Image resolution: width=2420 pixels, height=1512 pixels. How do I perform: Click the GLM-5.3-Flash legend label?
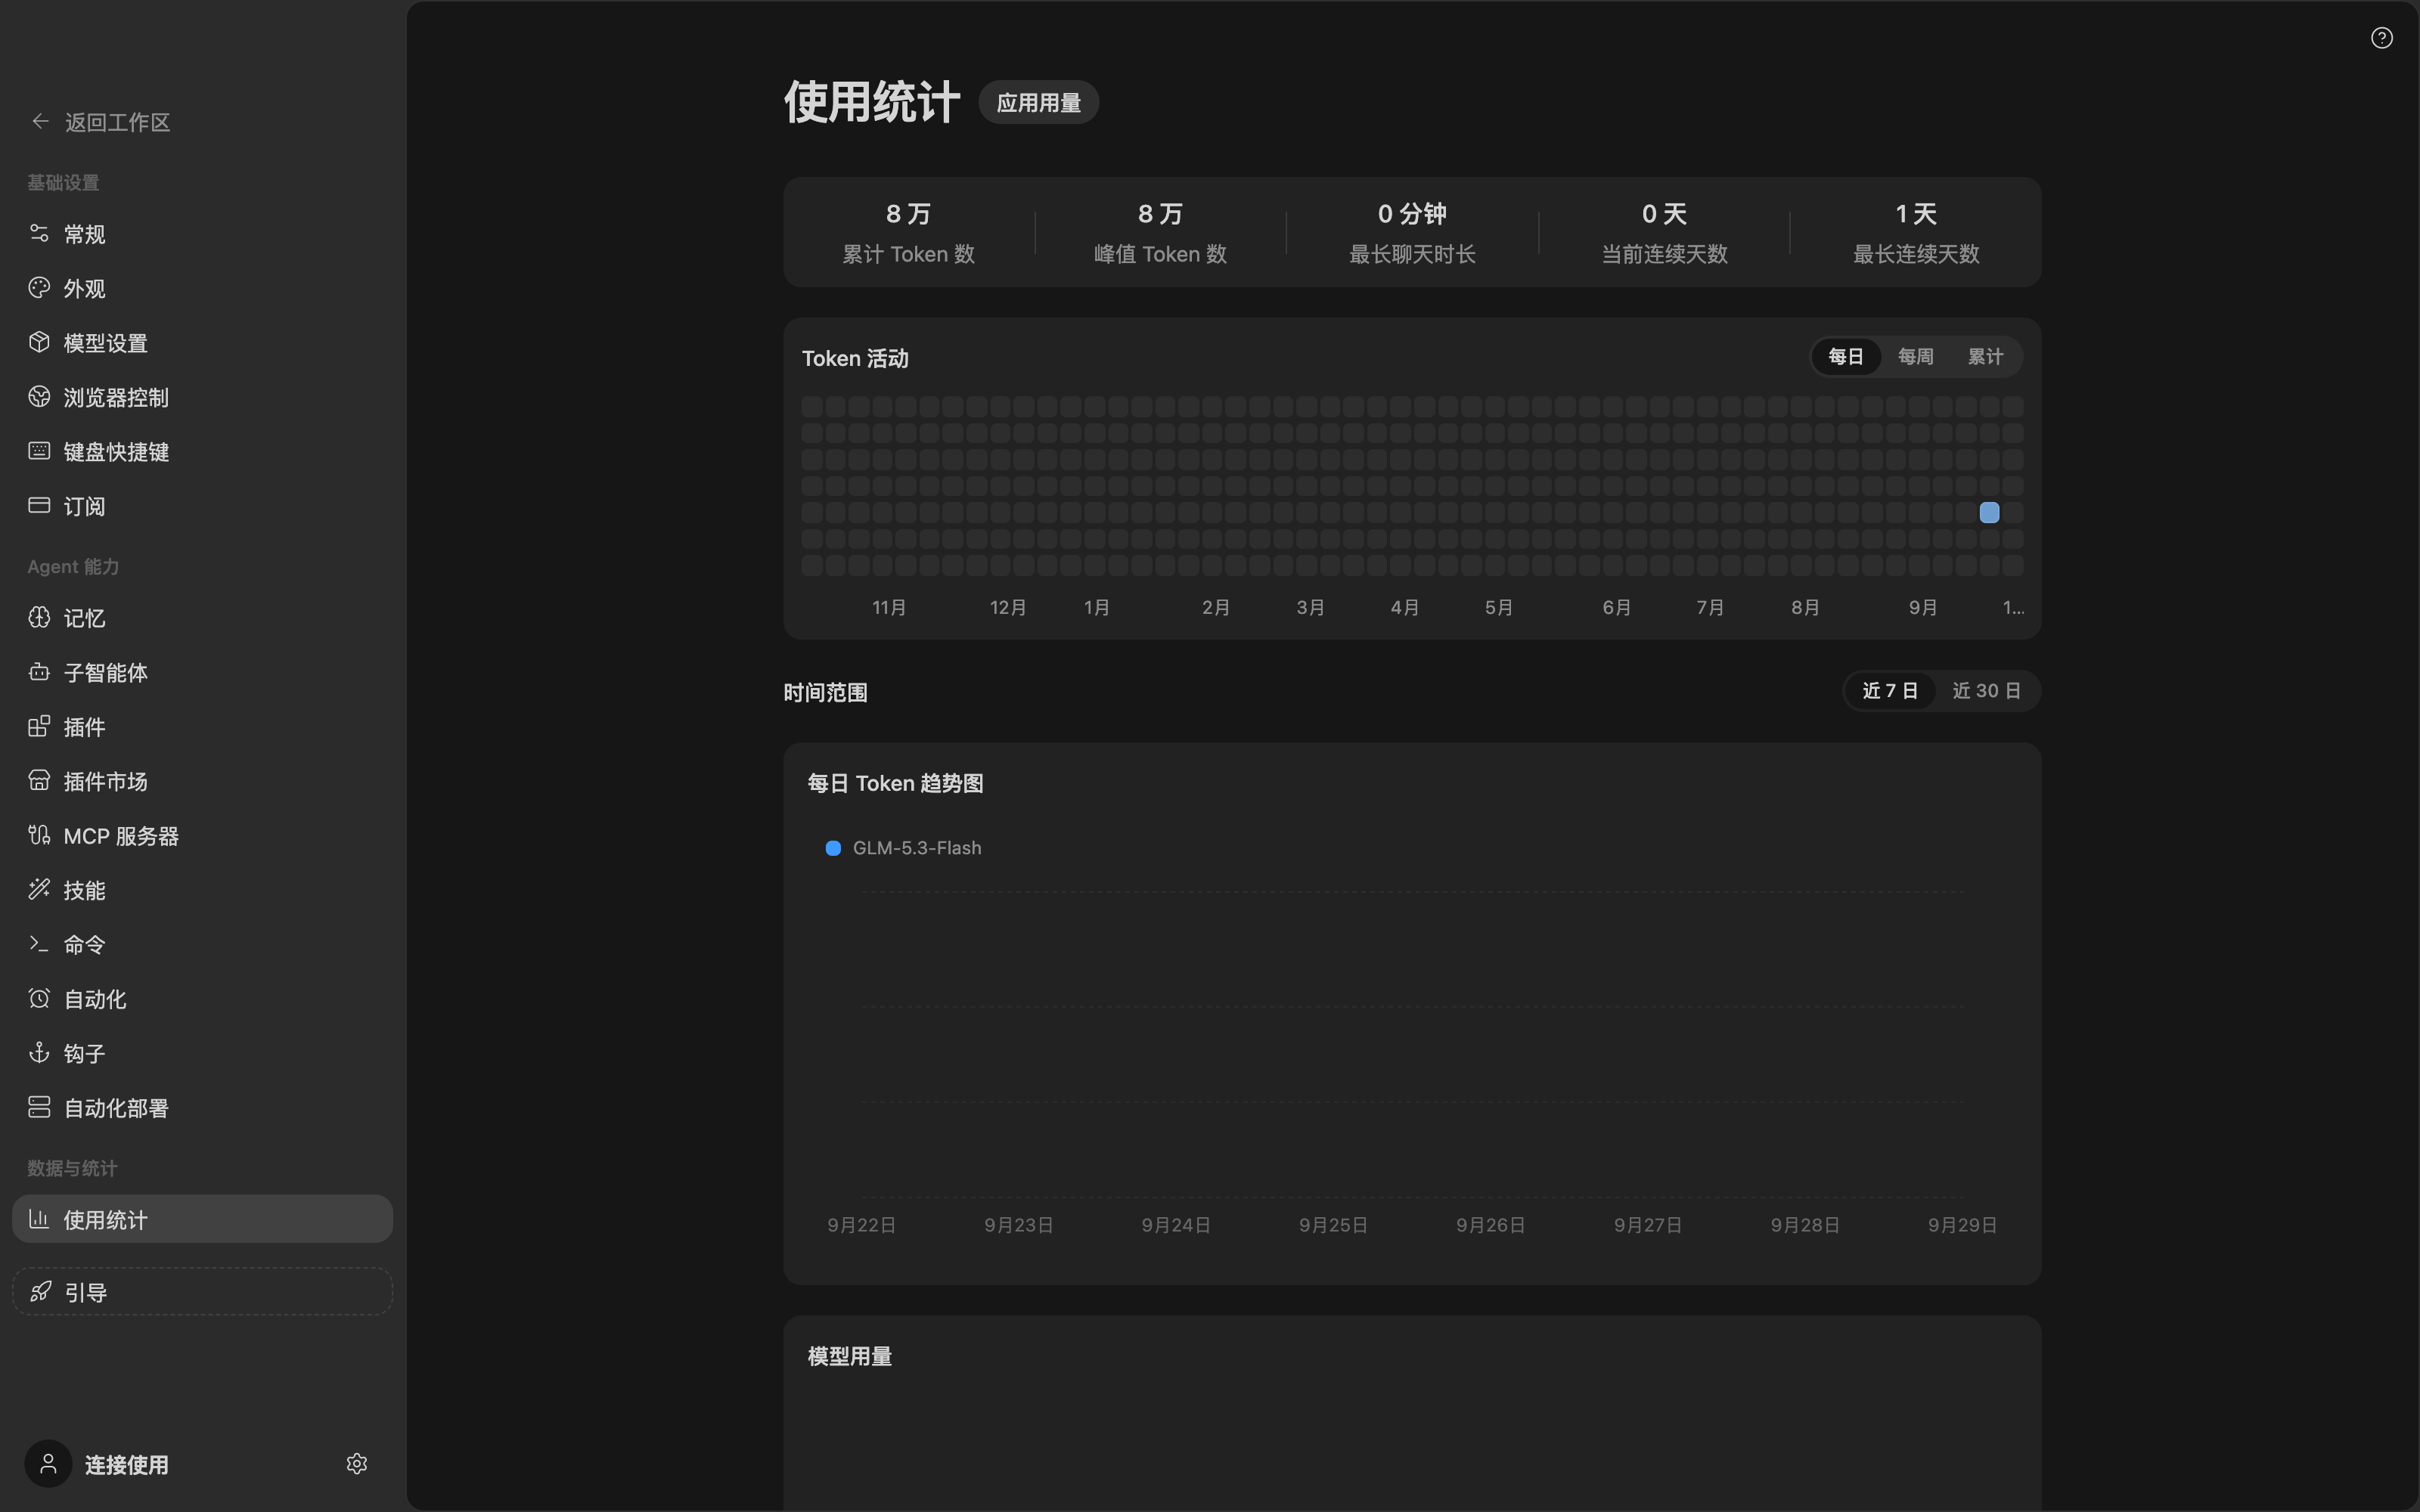[917, 848]
